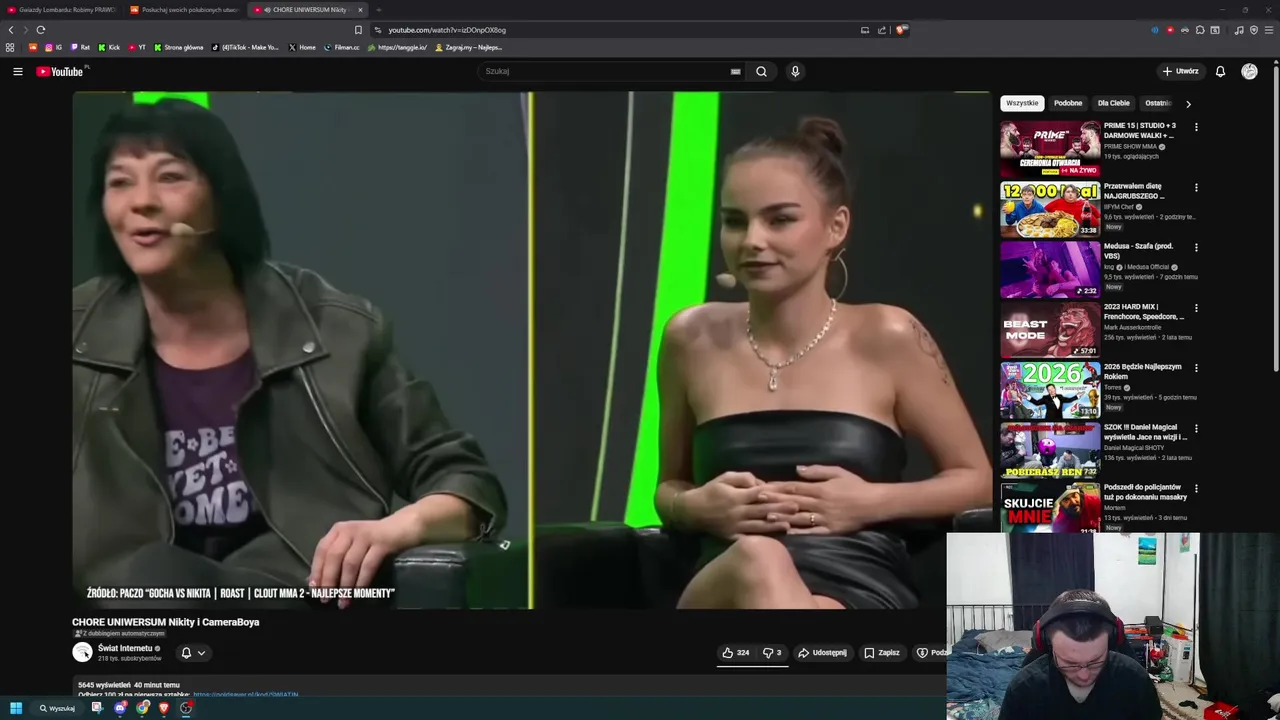This screenshot has height=720, width=1280.
Task: Open the music note toolbar icon
Action: pyautogui.click(x=1239, y=30)
